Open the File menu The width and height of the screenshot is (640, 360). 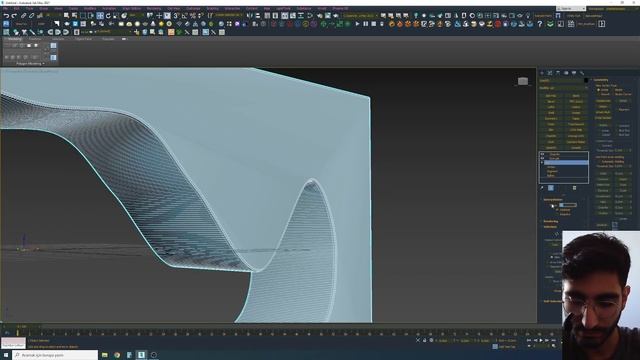coord(5,8)
